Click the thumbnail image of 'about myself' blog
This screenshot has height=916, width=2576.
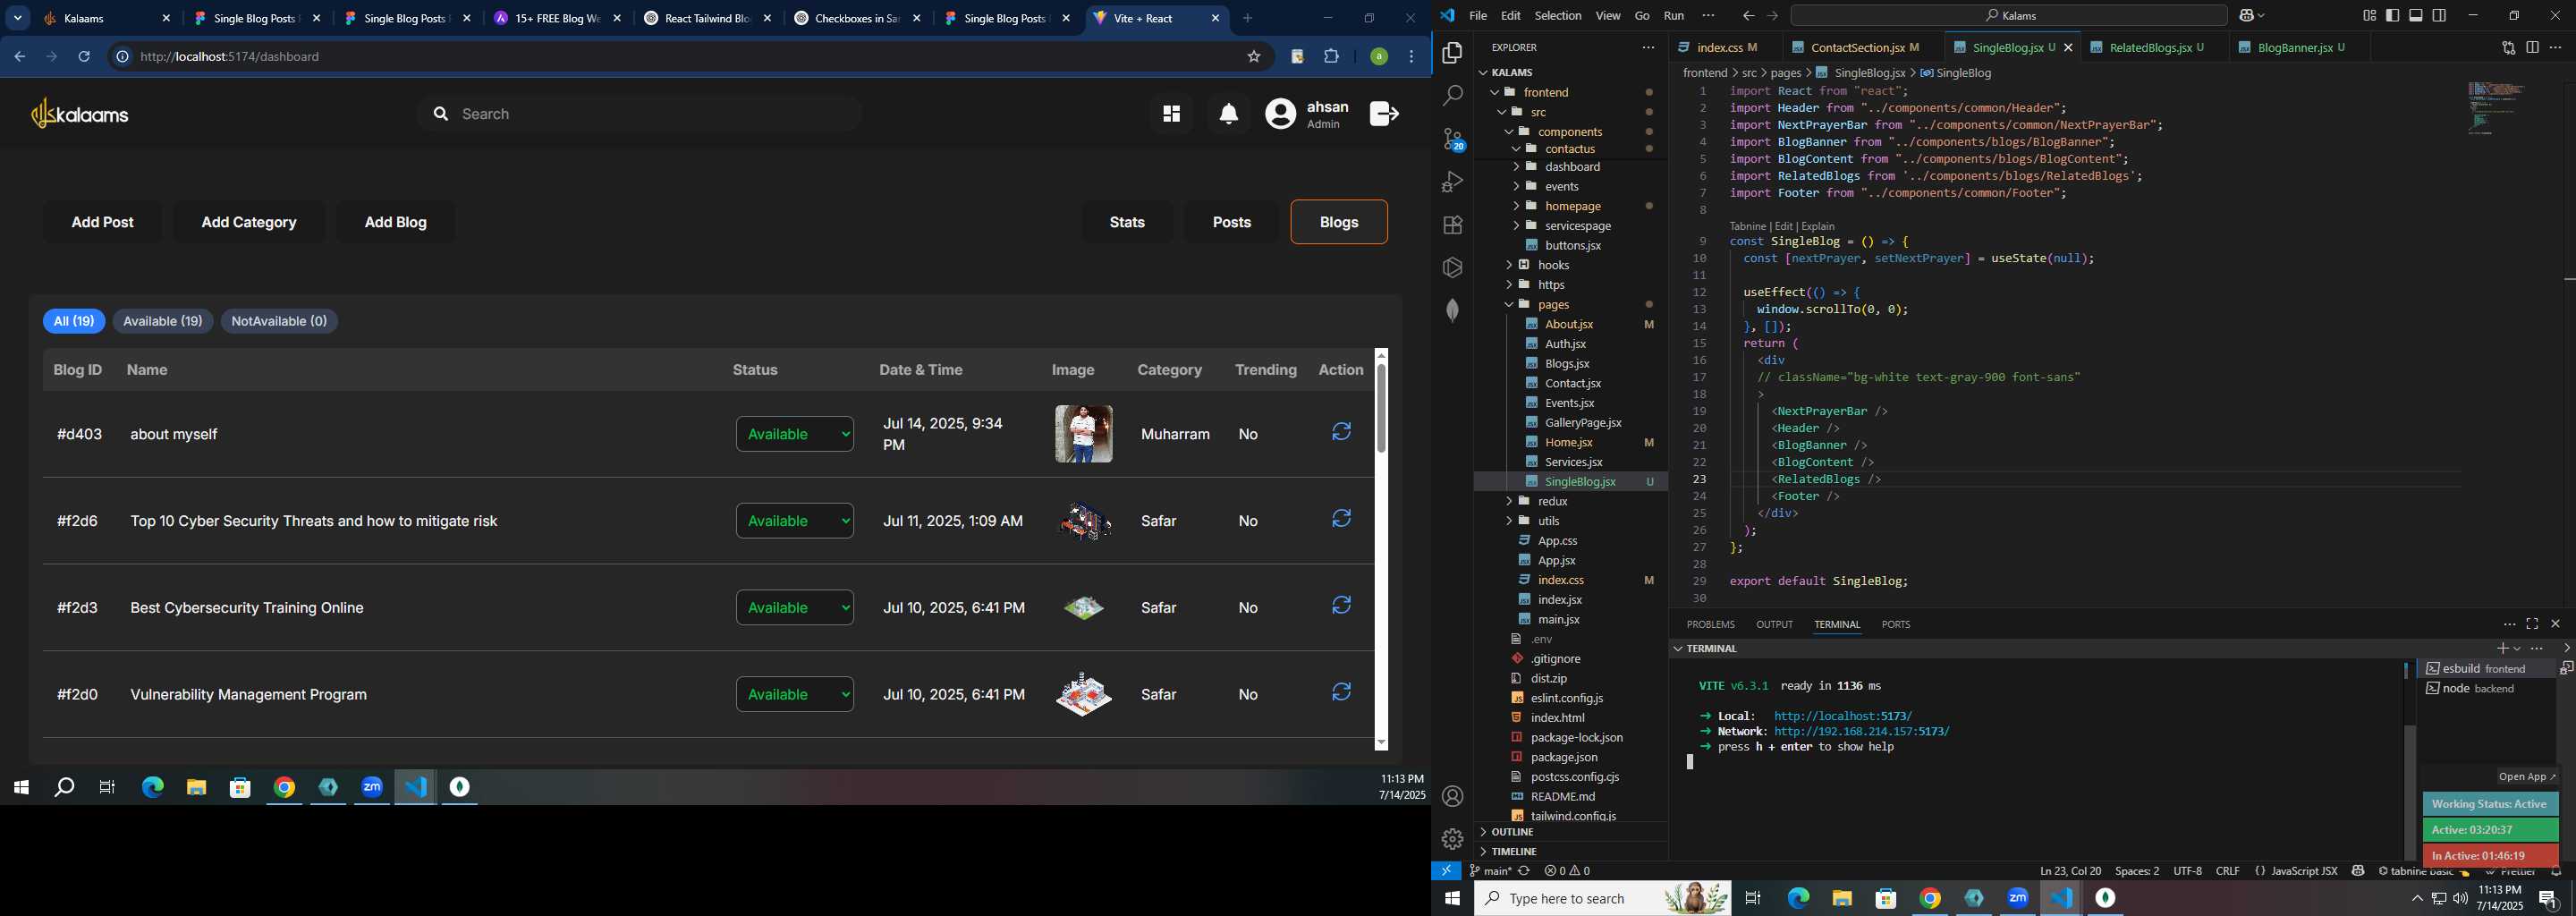point(1084,434)
